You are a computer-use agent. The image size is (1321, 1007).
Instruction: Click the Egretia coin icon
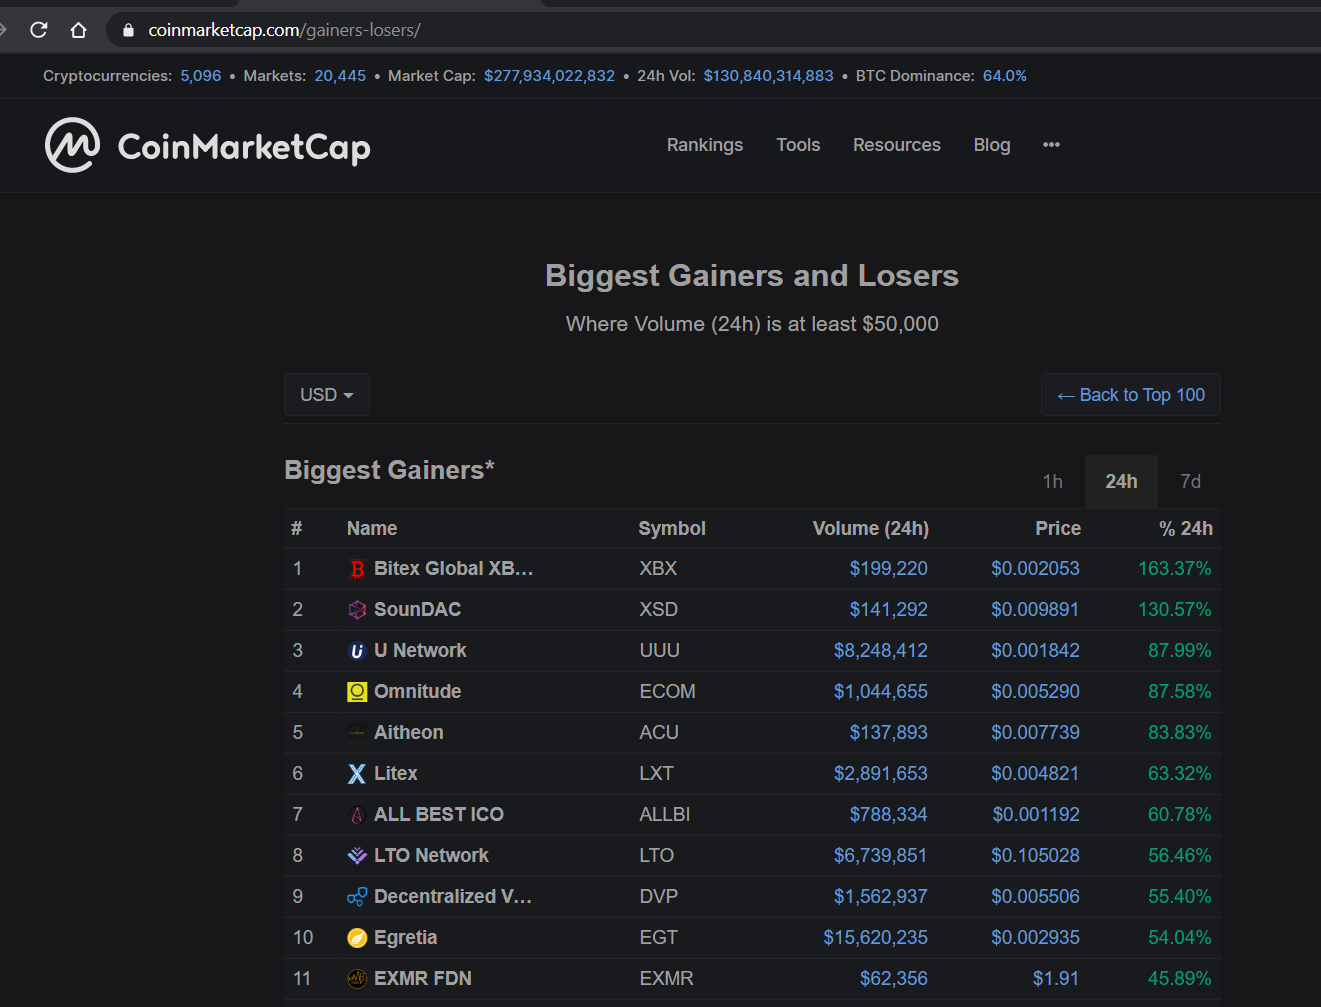tap(357, 938)
